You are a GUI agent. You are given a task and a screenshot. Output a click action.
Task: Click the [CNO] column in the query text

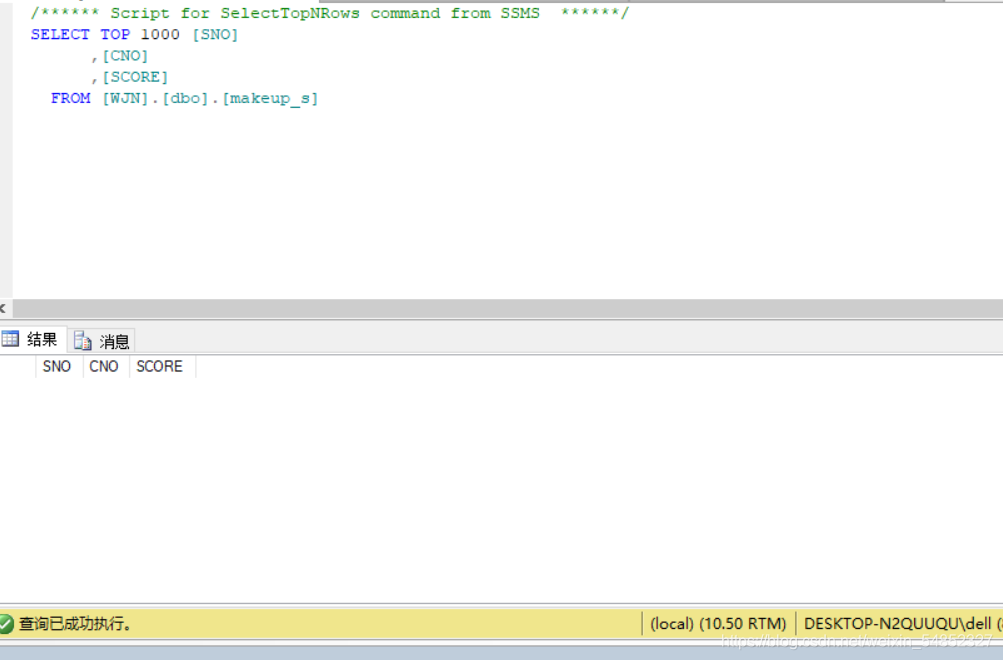point(125,56)
